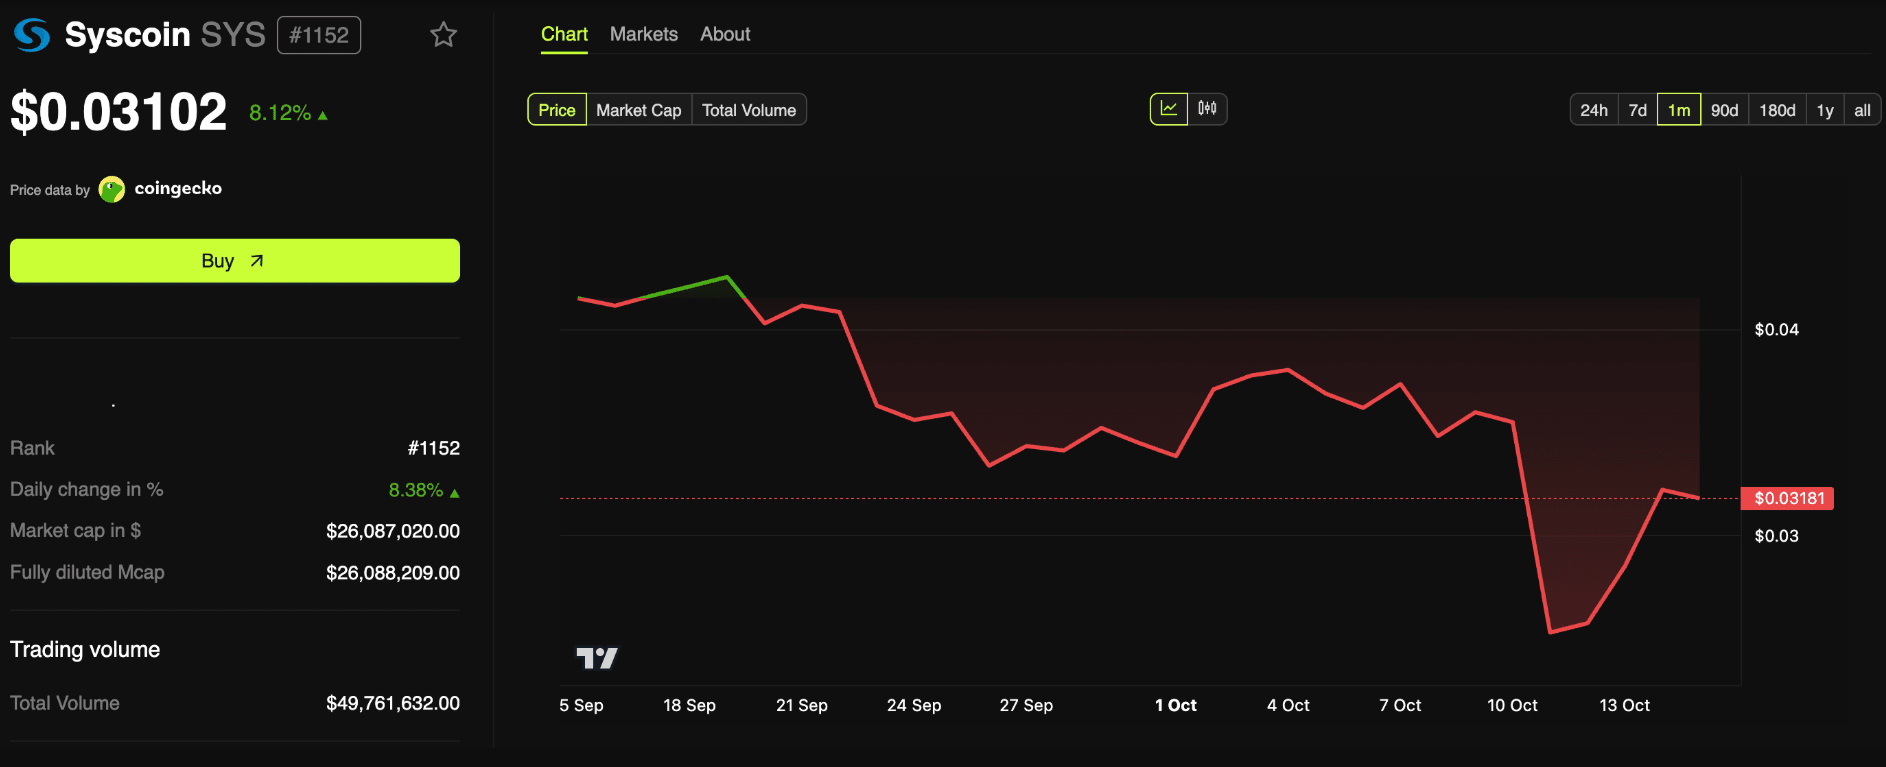Click the #1152 rank badge

[x=319, y=35]
